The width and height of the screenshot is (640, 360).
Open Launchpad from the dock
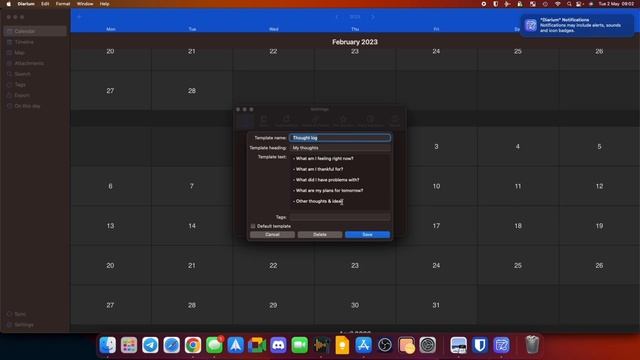coord(129,345)
